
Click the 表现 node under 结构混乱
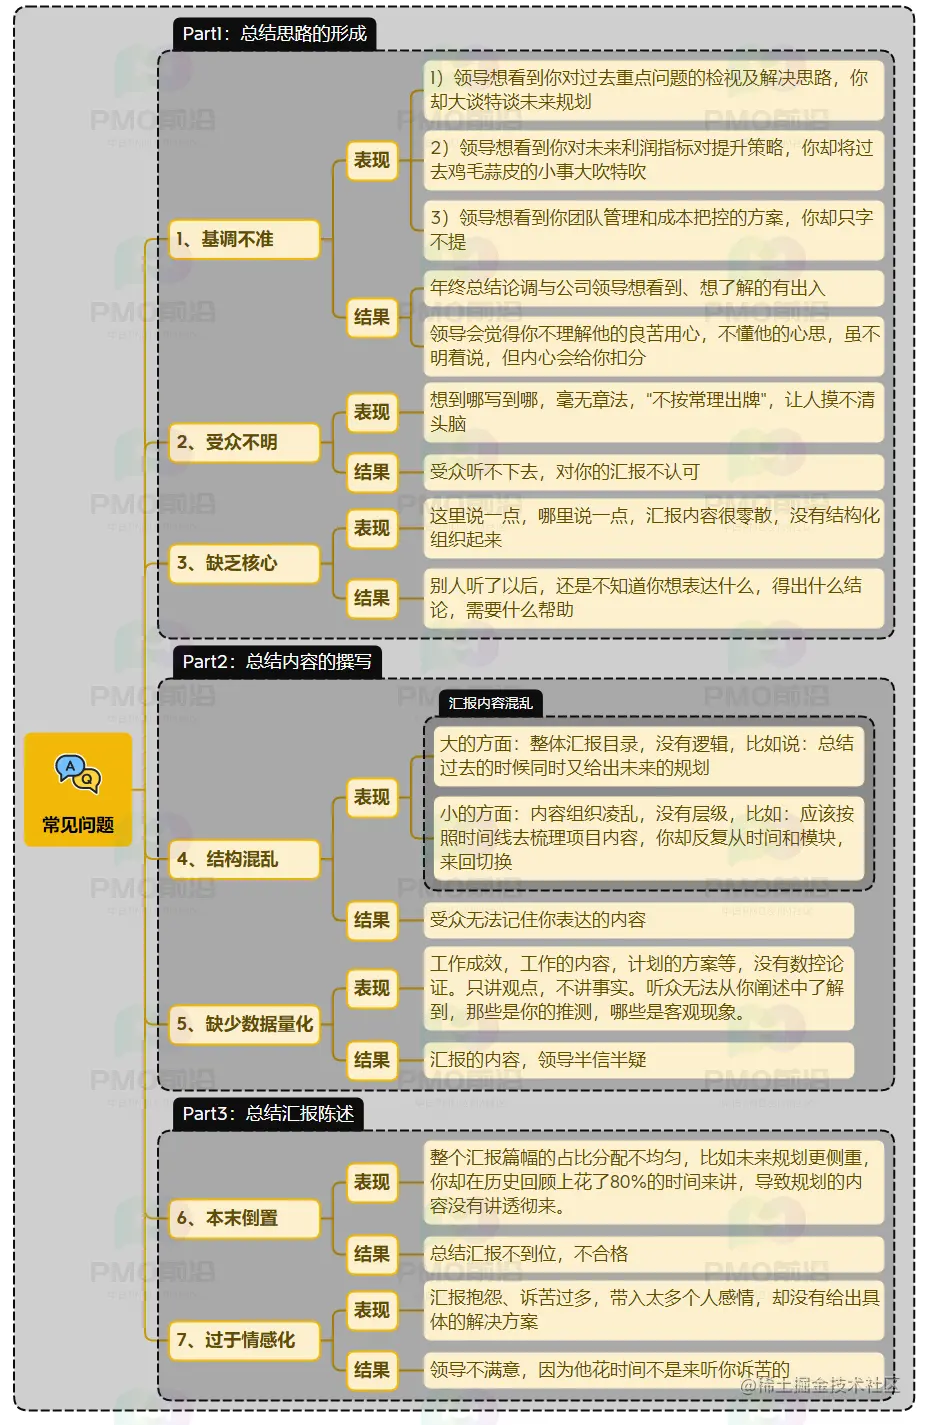click(x=372, y=797)
